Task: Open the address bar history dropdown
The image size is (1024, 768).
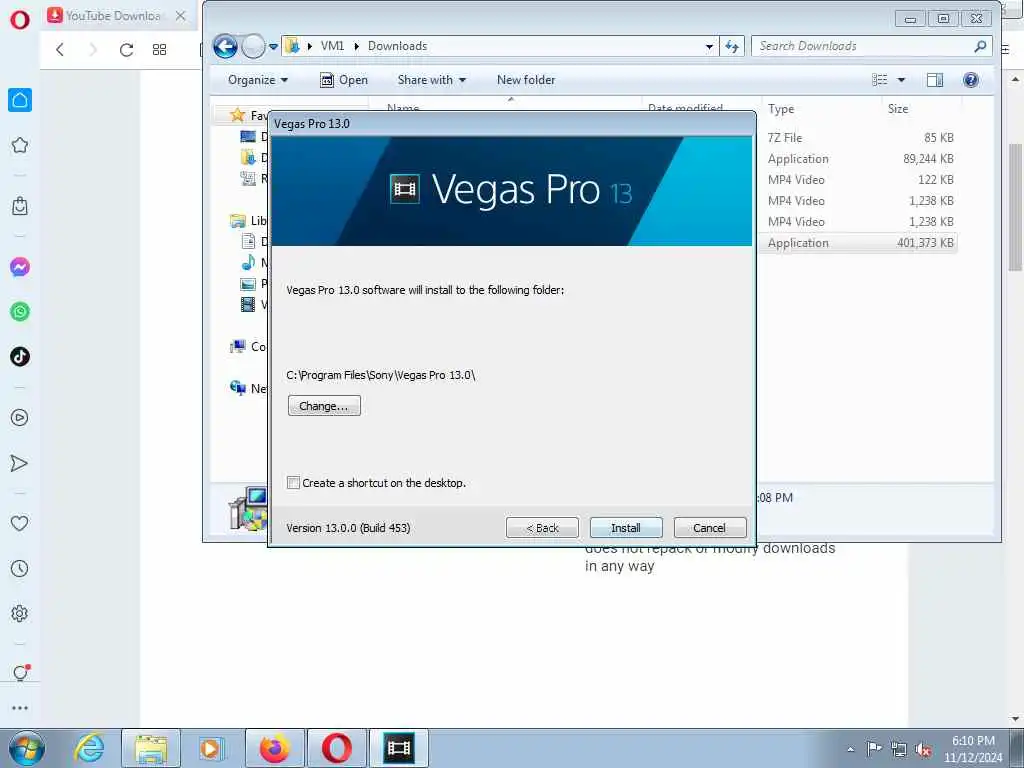Action: (709, 46)
